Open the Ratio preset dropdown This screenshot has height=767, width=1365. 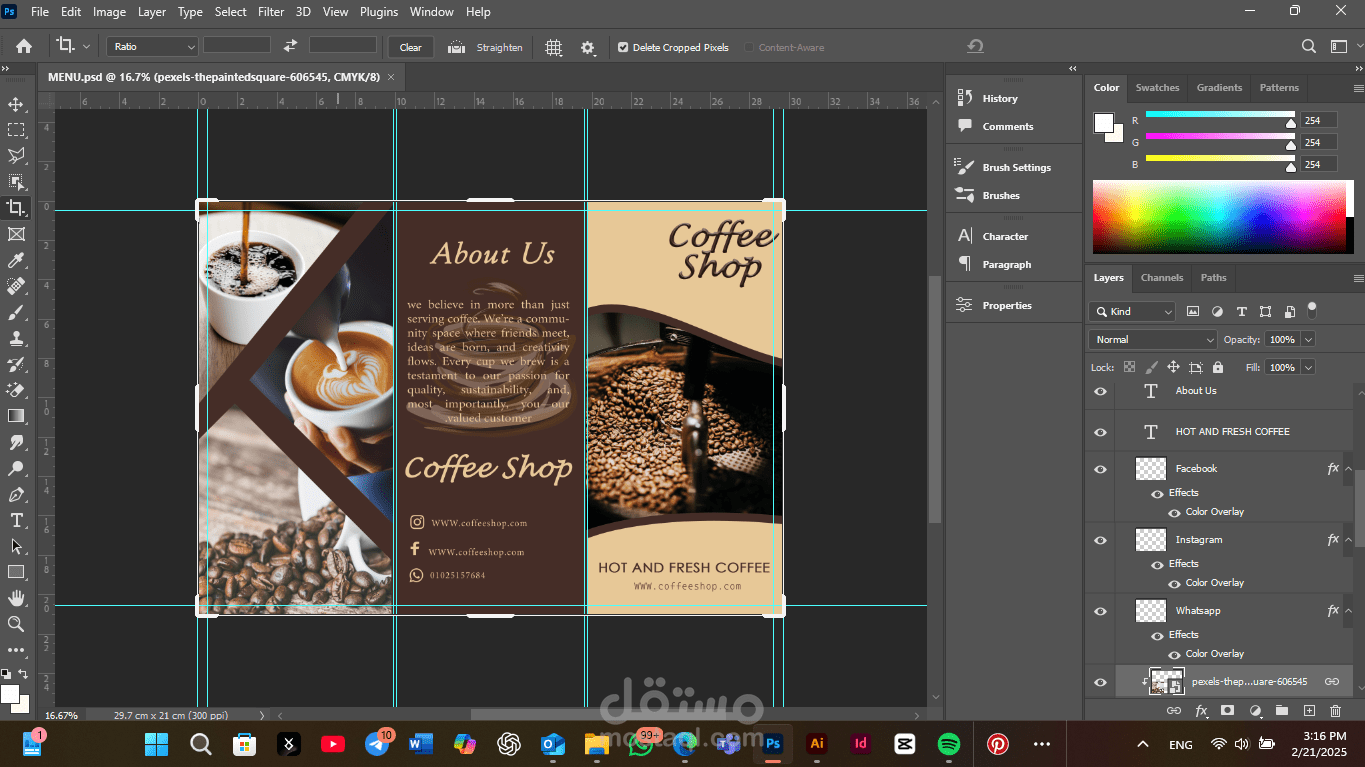(153, 47)
